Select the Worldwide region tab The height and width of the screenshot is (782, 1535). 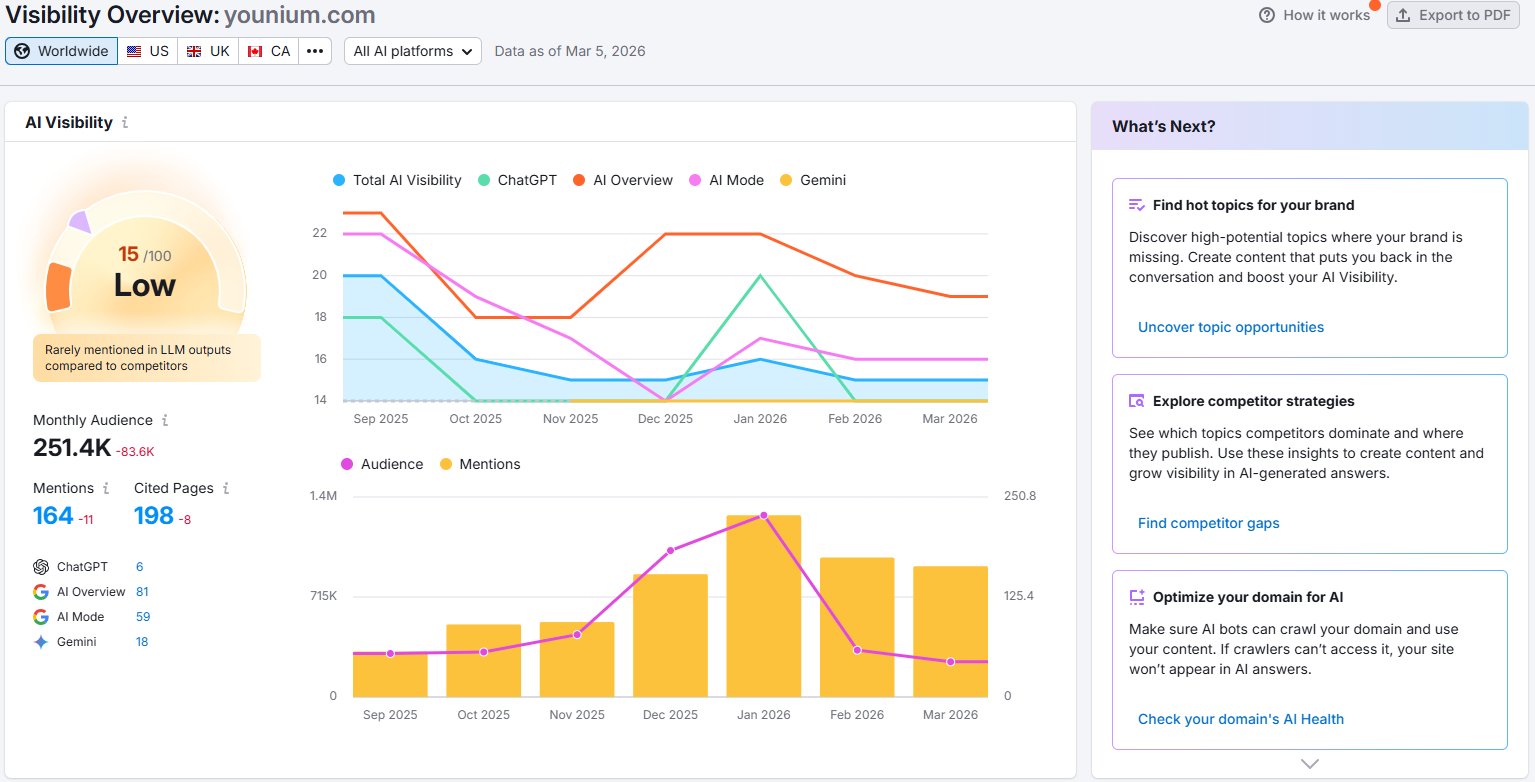pyautogui.click(x=62, y=51)
